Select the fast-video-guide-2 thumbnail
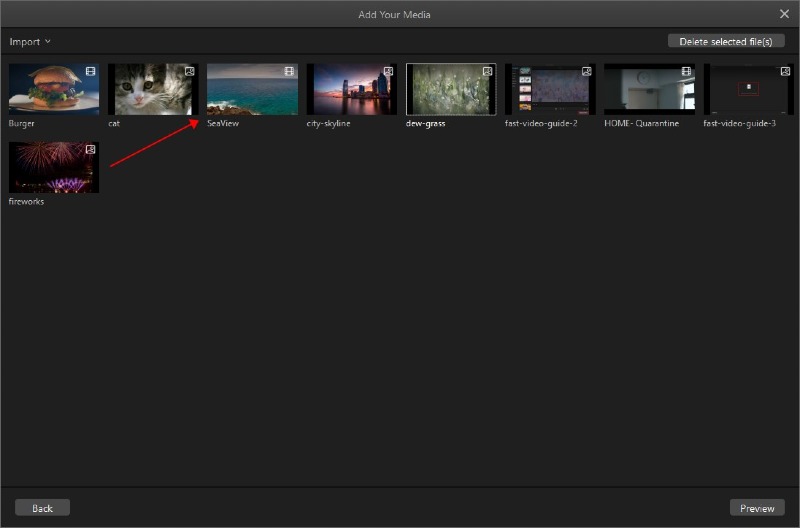The width and height of the screenshot is (800, 528). tap(550, 89)
